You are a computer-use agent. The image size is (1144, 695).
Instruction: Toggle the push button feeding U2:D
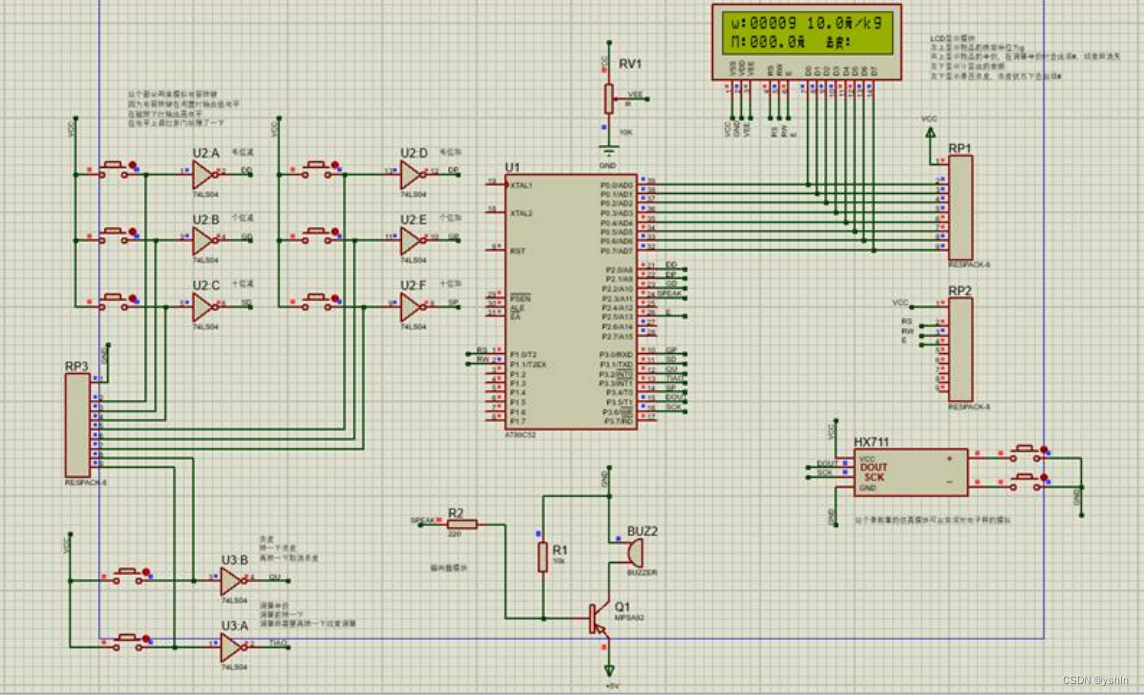(x=317, y=169)
